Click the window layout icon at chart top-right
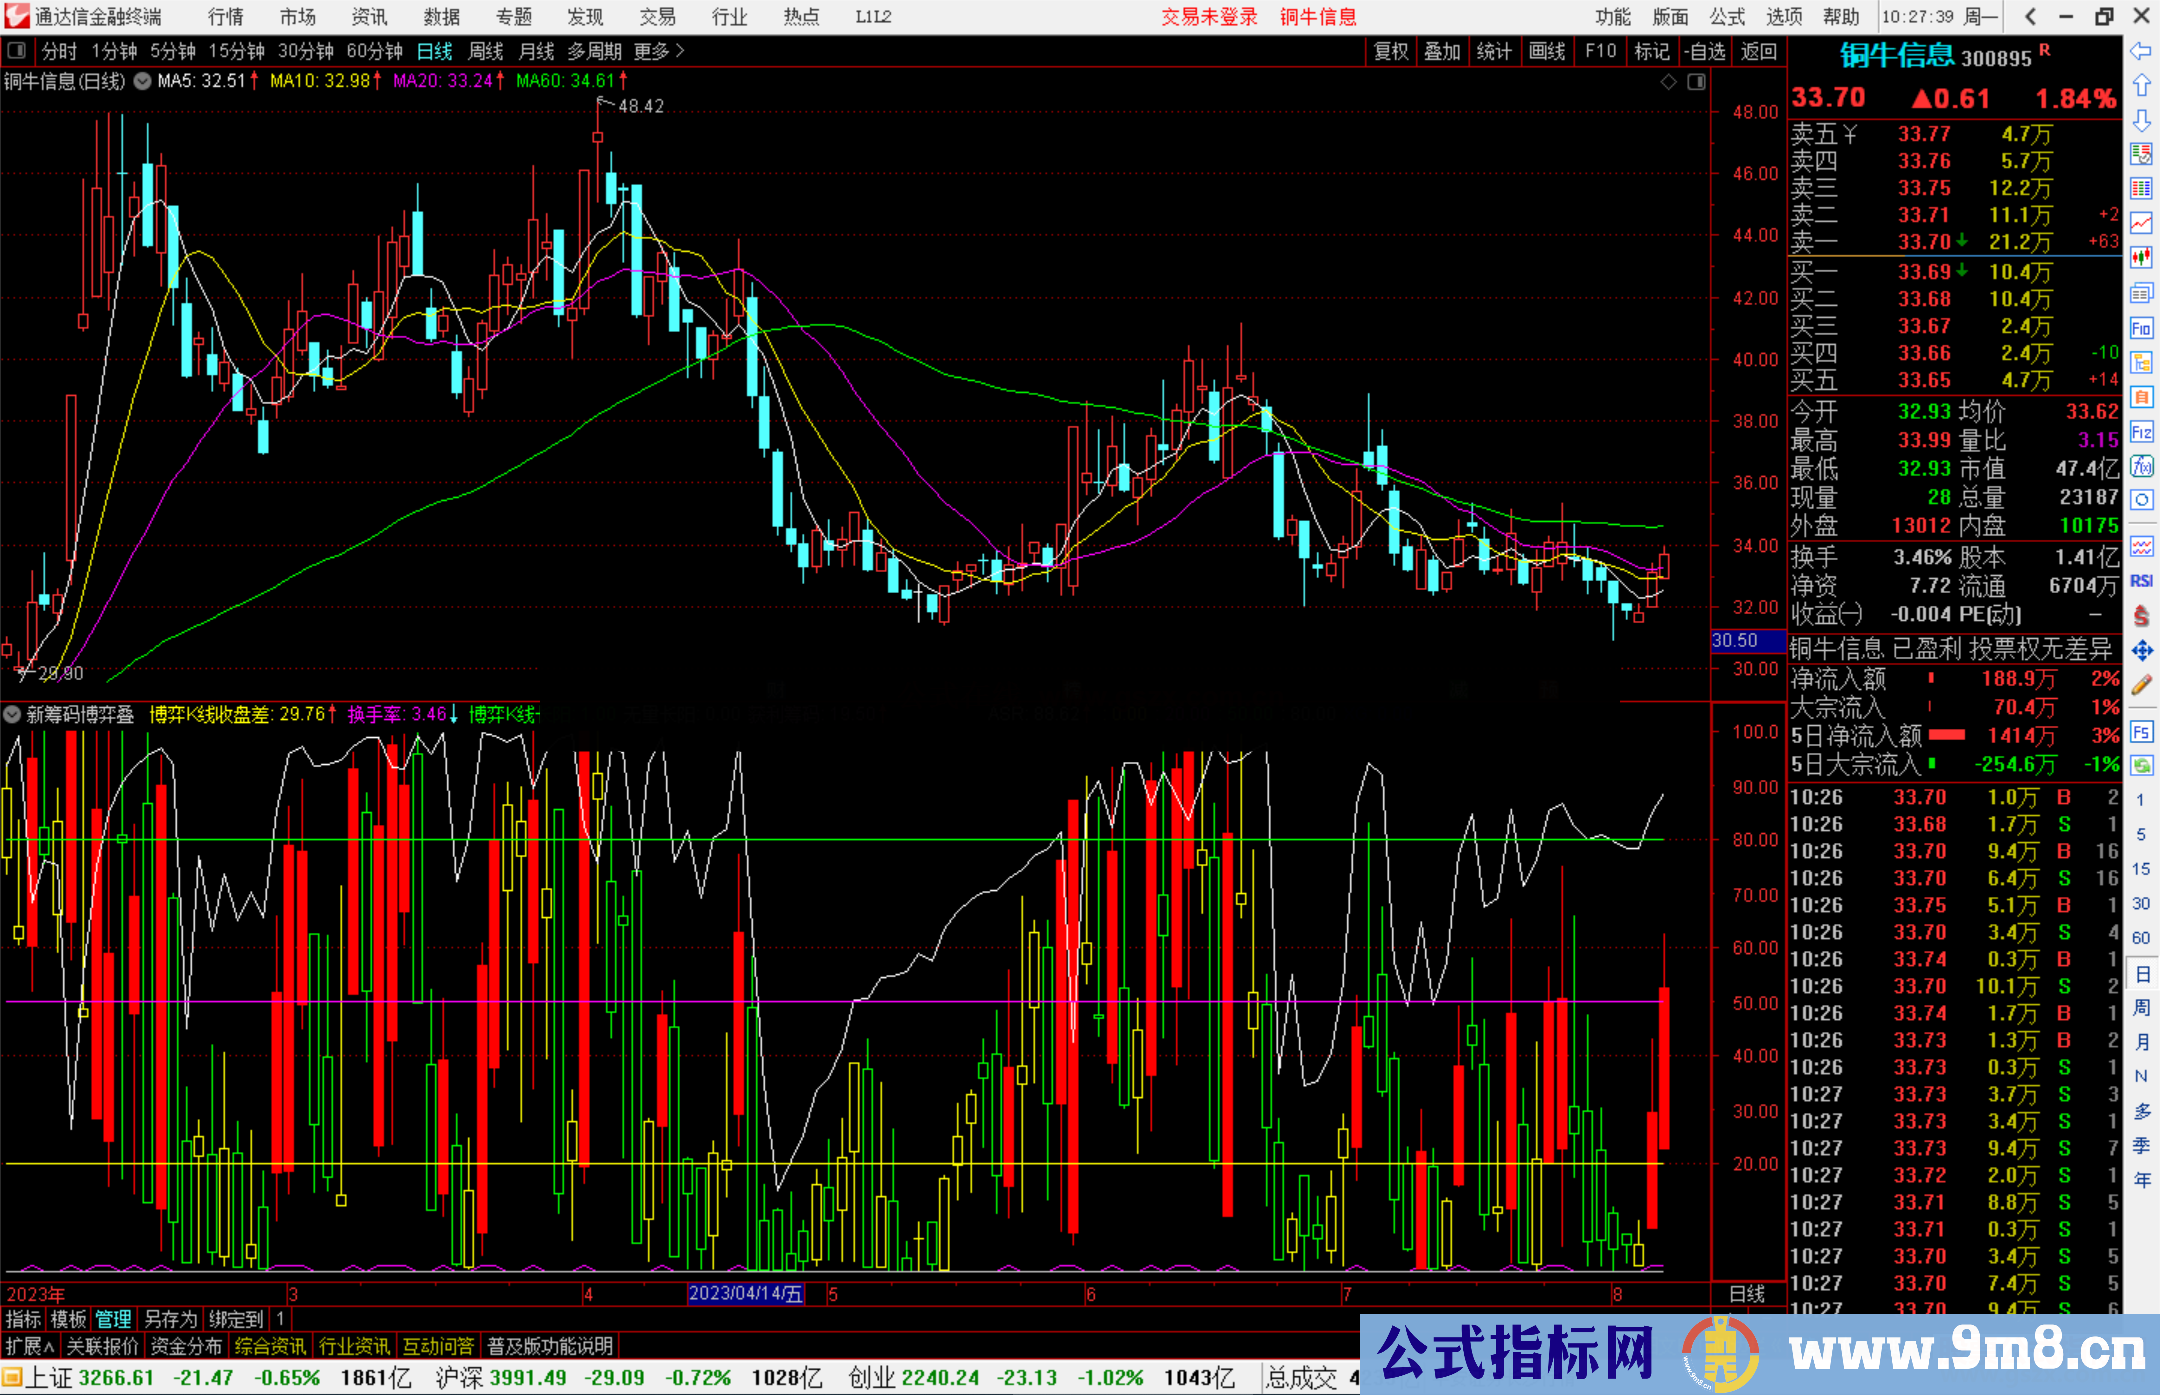The width and height of the screenshot is (2160, 1395). pyautogui.click(x=1696, y=82)
